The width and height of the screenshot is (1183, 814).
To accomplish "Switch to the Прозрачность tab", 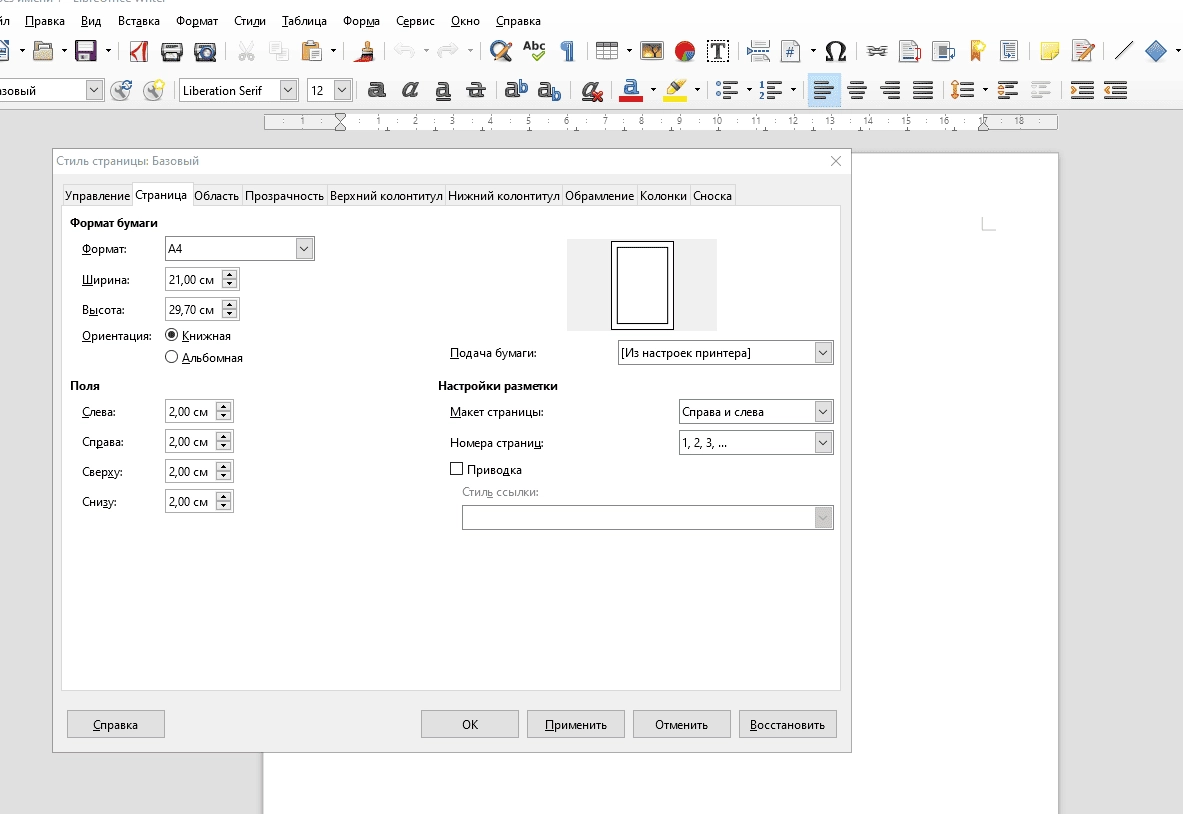I will [x=284, y=195].
